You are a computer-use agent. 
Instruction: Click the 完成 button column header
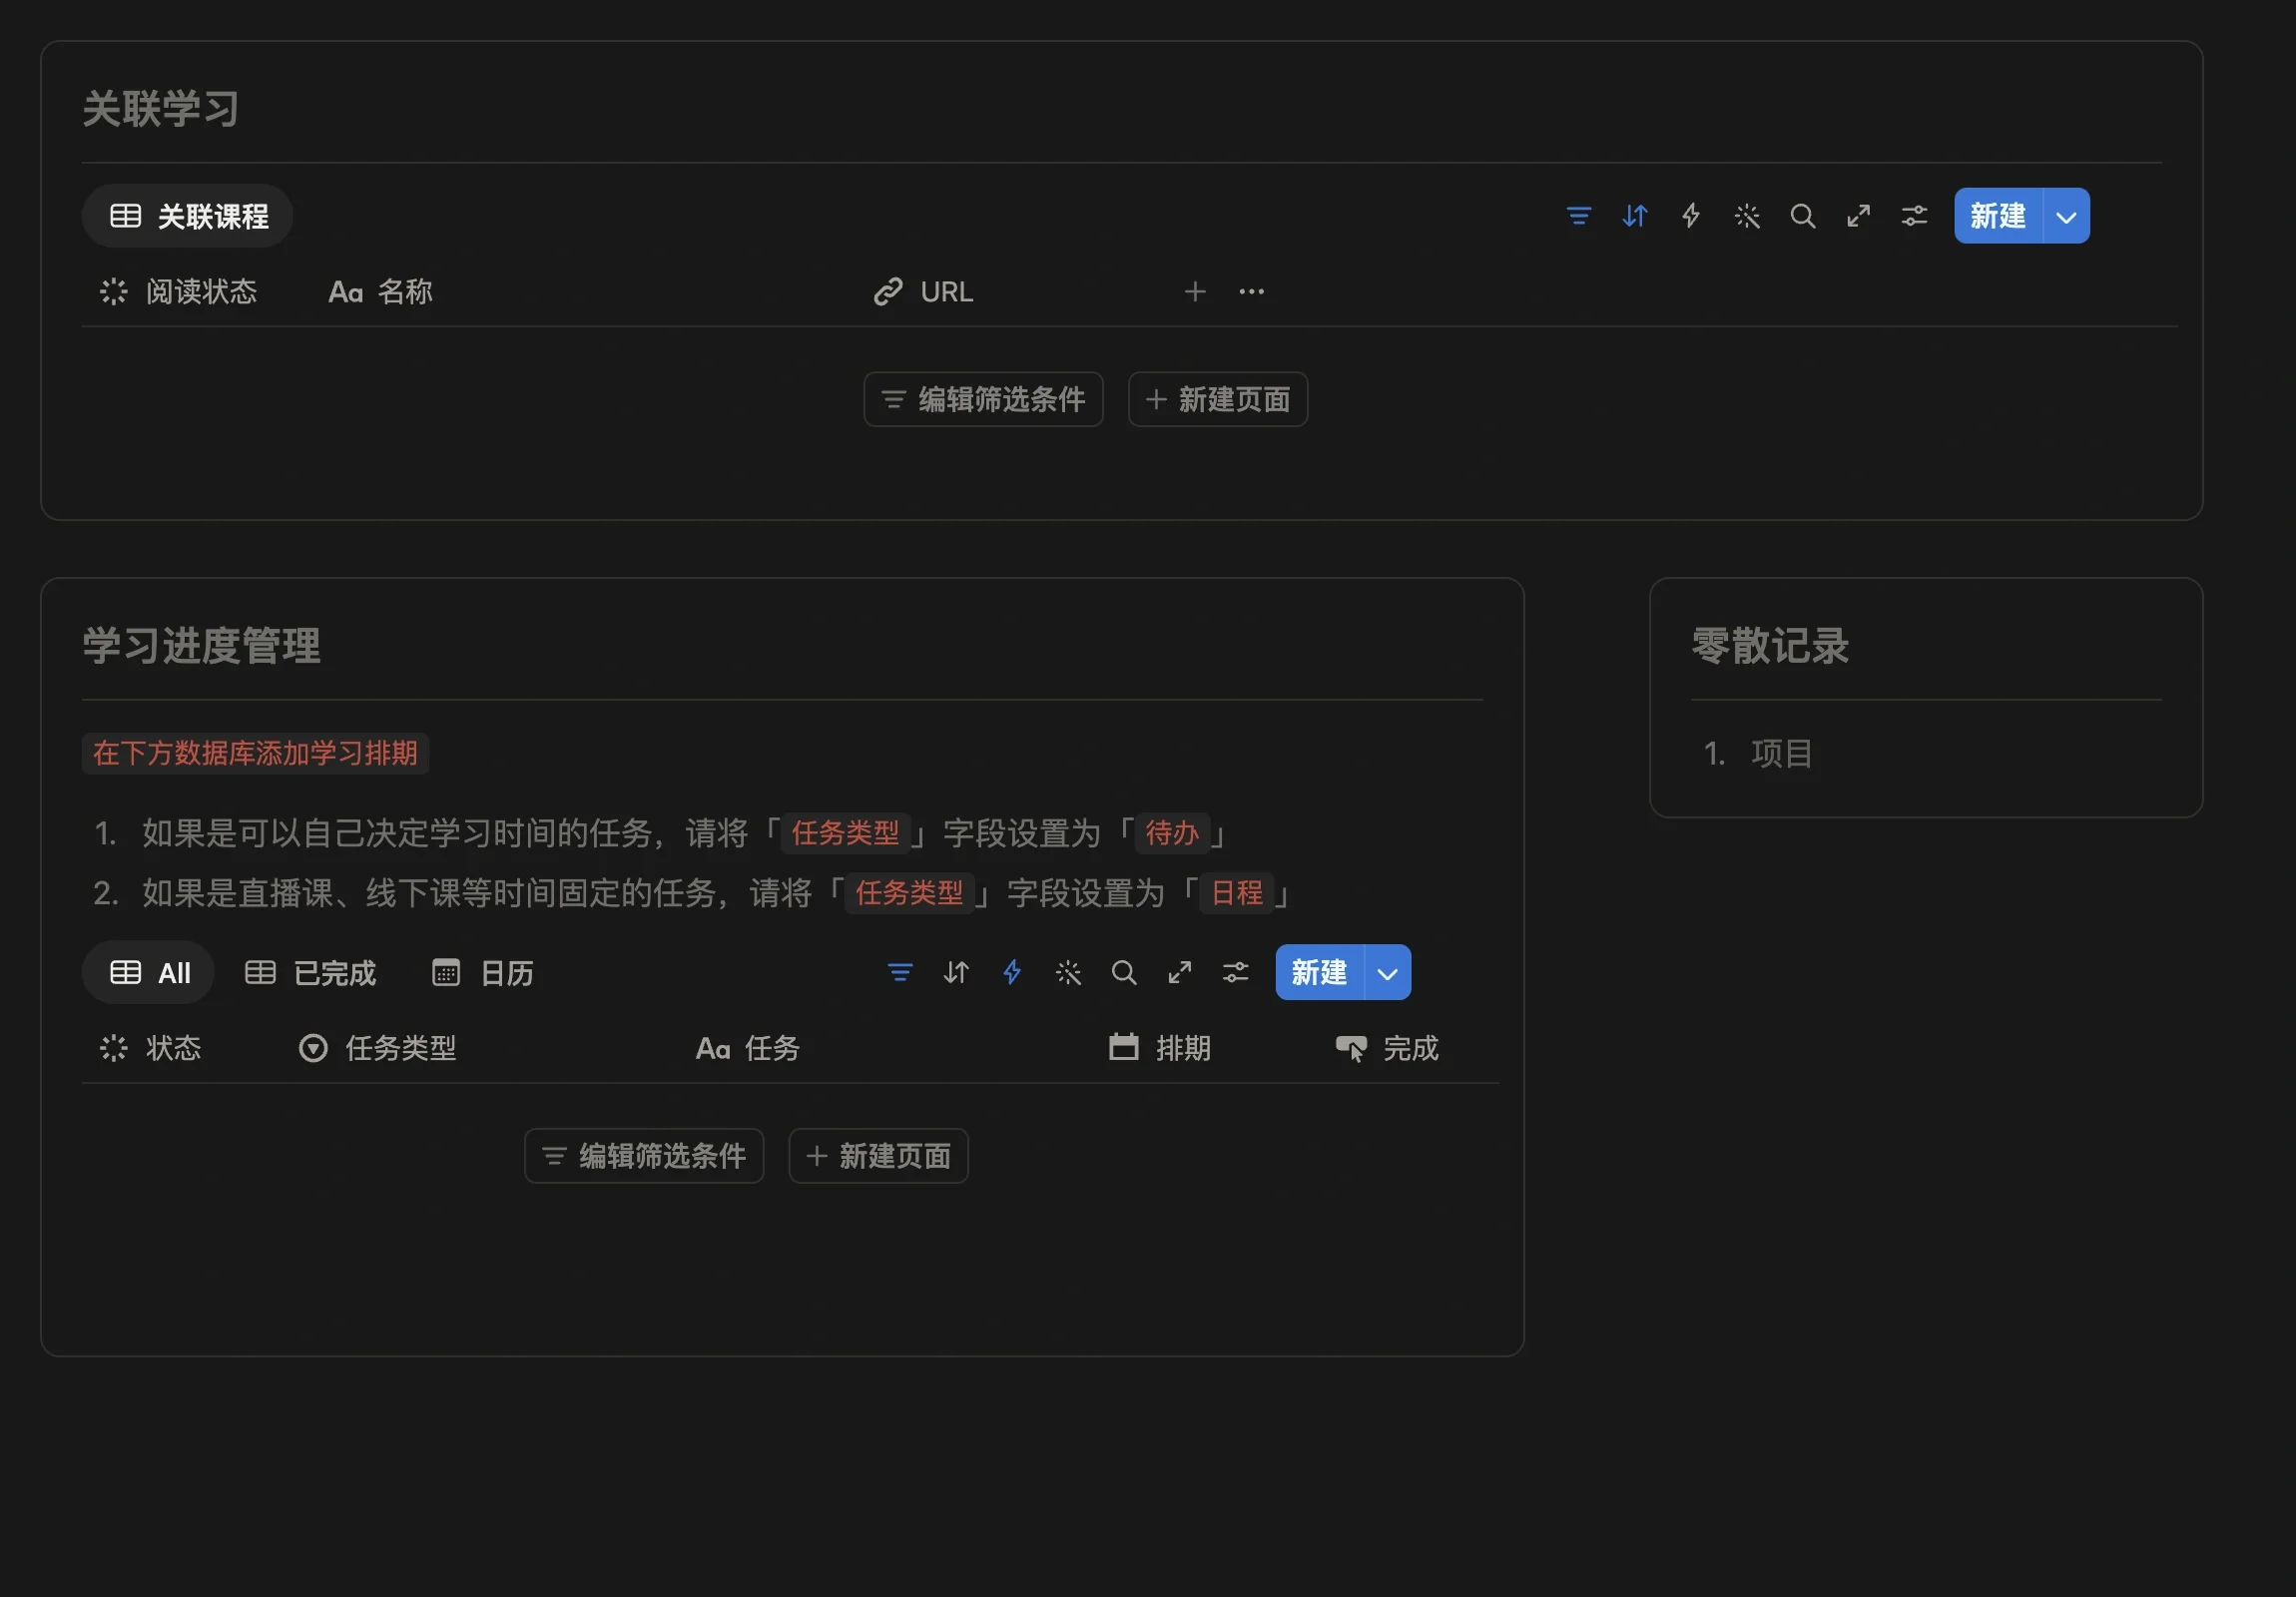1387,1048
